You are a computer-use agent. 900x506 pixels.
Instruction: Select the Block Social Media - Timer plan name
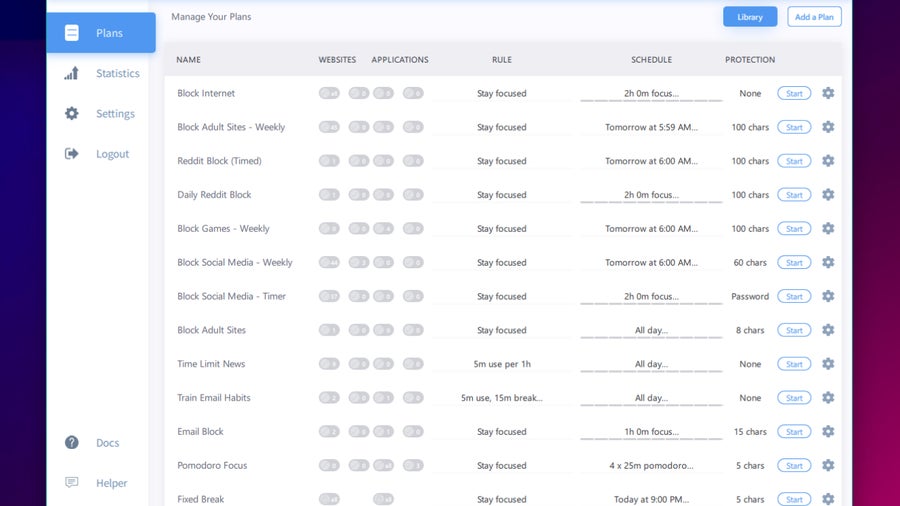click(231, 297)
